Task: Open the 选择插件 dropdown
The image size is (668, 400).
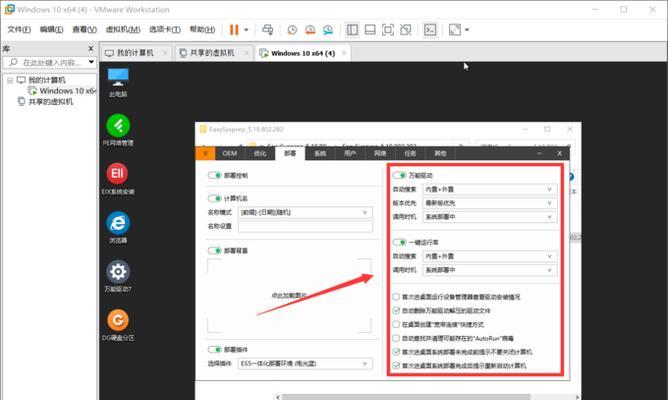Action: [x=305, y=363]
